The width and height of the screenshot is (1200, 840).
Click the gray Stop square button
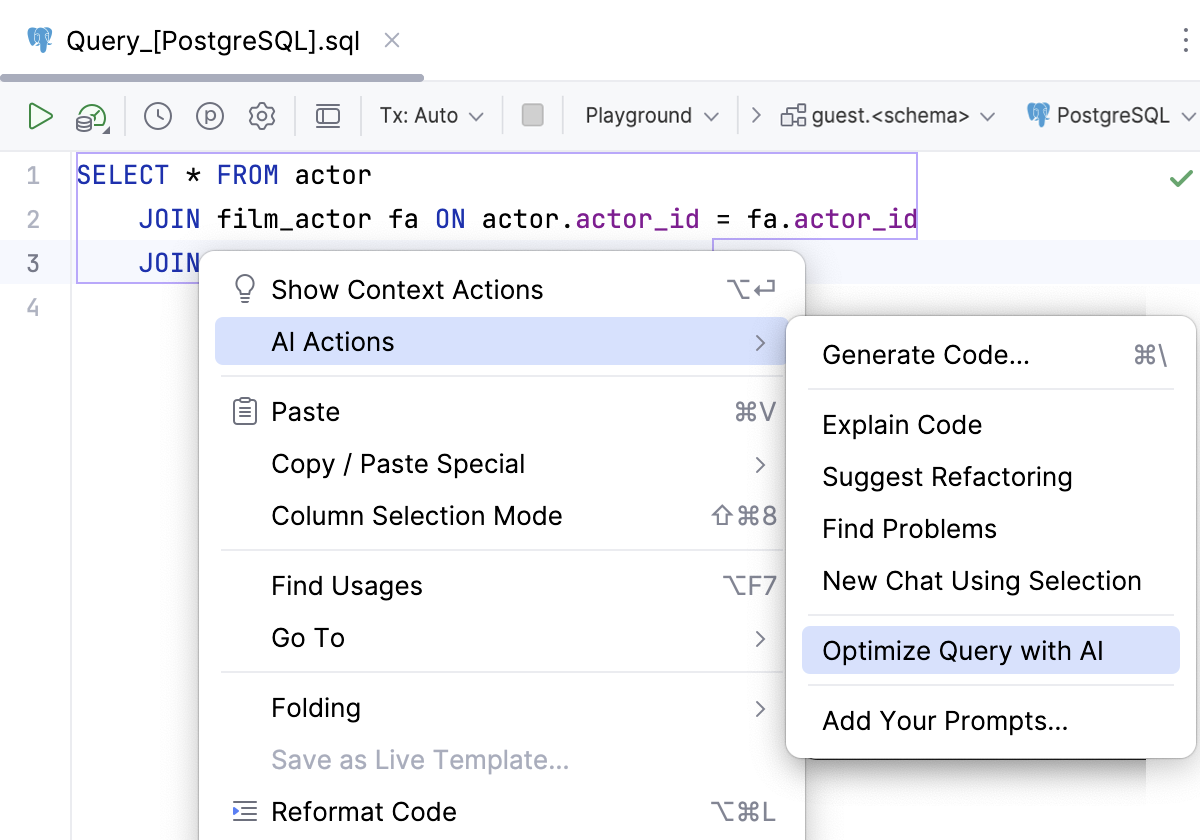(533, 115)
